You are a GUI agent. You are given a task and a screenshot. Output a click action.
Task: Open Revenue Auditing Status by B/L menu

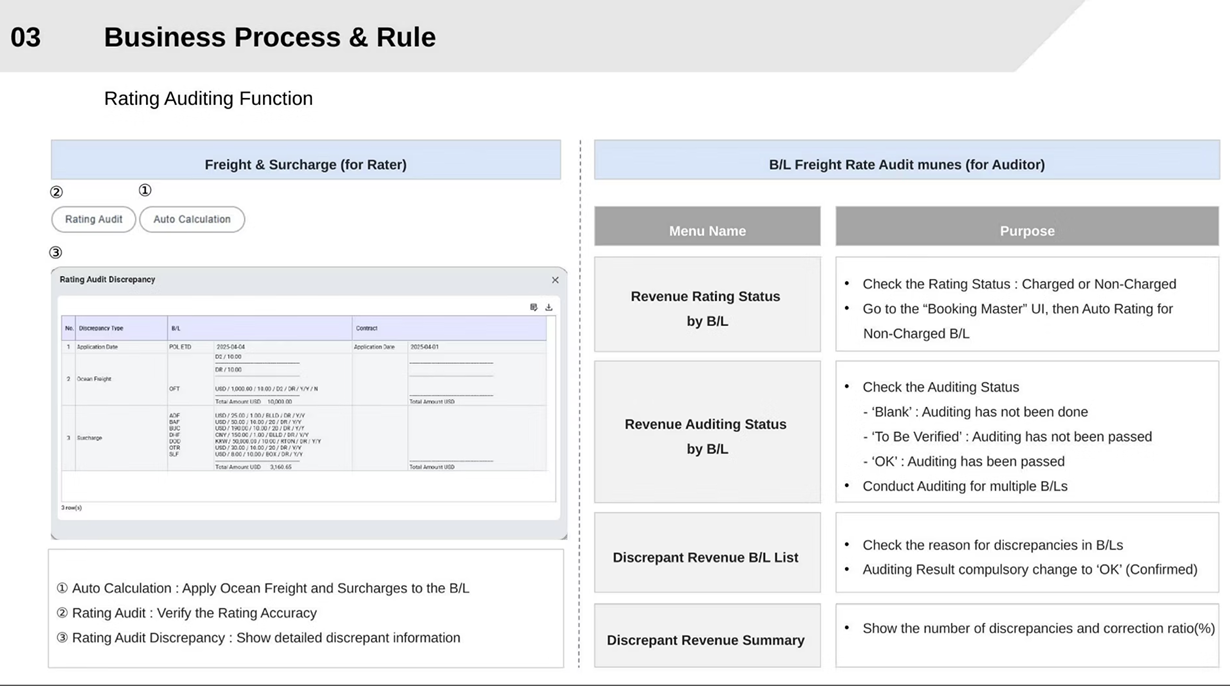tap(706, 436)
